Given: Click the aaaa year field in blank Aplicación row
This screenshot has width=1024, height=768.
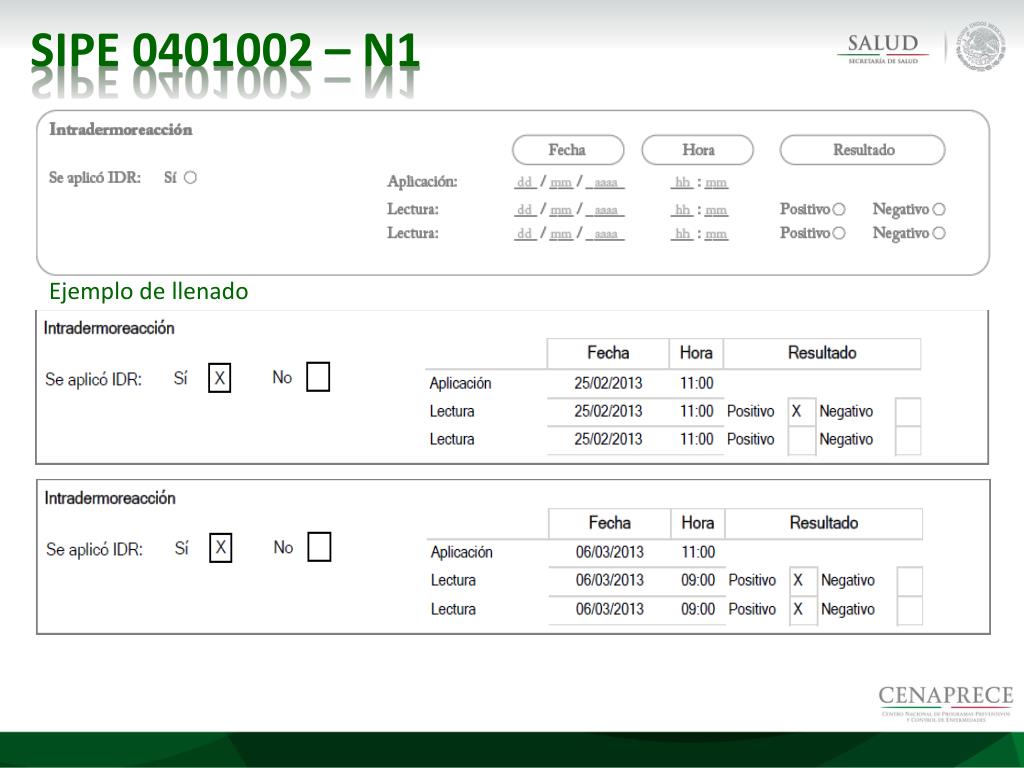Looking at the screenshot, I should coord(605,182).
